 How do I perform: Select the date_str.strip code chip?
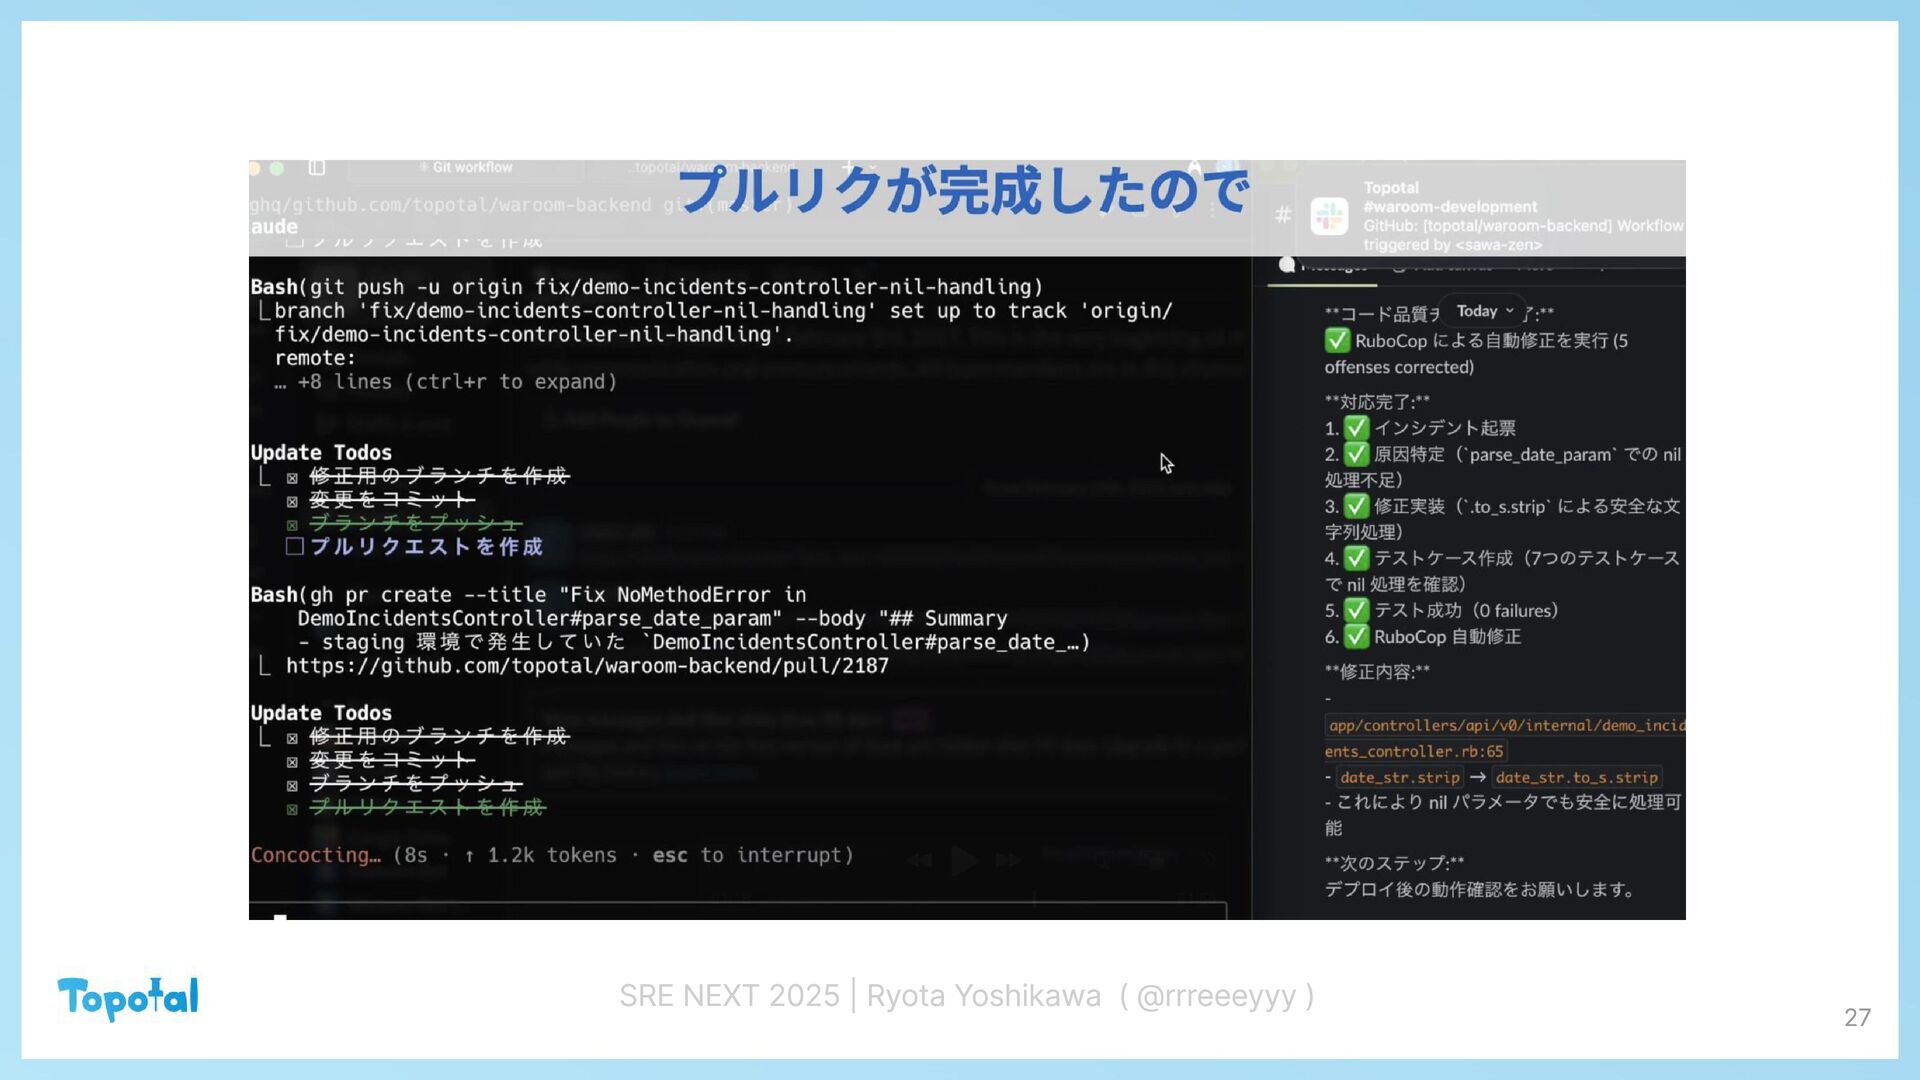click(1400, 777)
